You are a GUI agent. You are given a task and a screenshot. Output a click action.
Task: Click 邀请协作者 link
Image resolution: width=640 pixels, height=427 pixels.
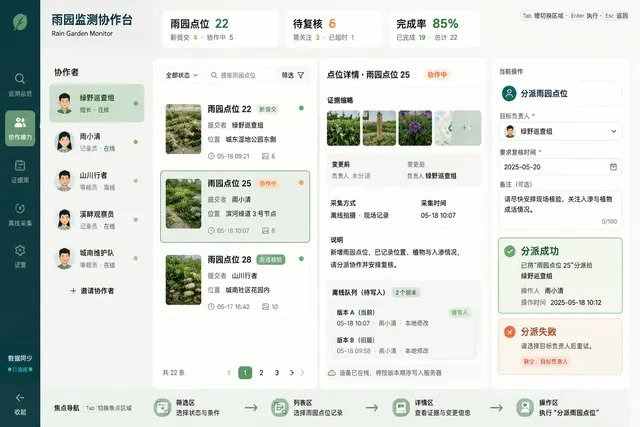(92, 291)
